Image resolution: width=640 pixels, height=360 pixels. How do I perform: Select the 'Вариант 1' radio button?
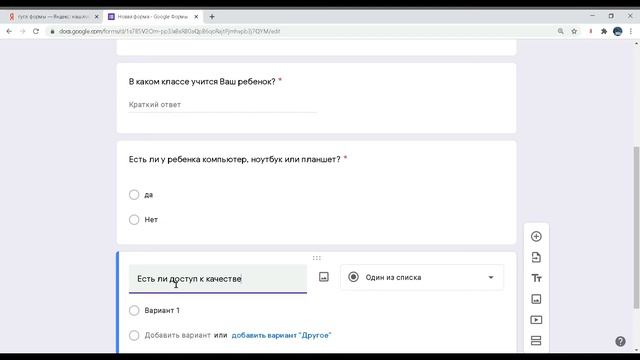point(134,310)
